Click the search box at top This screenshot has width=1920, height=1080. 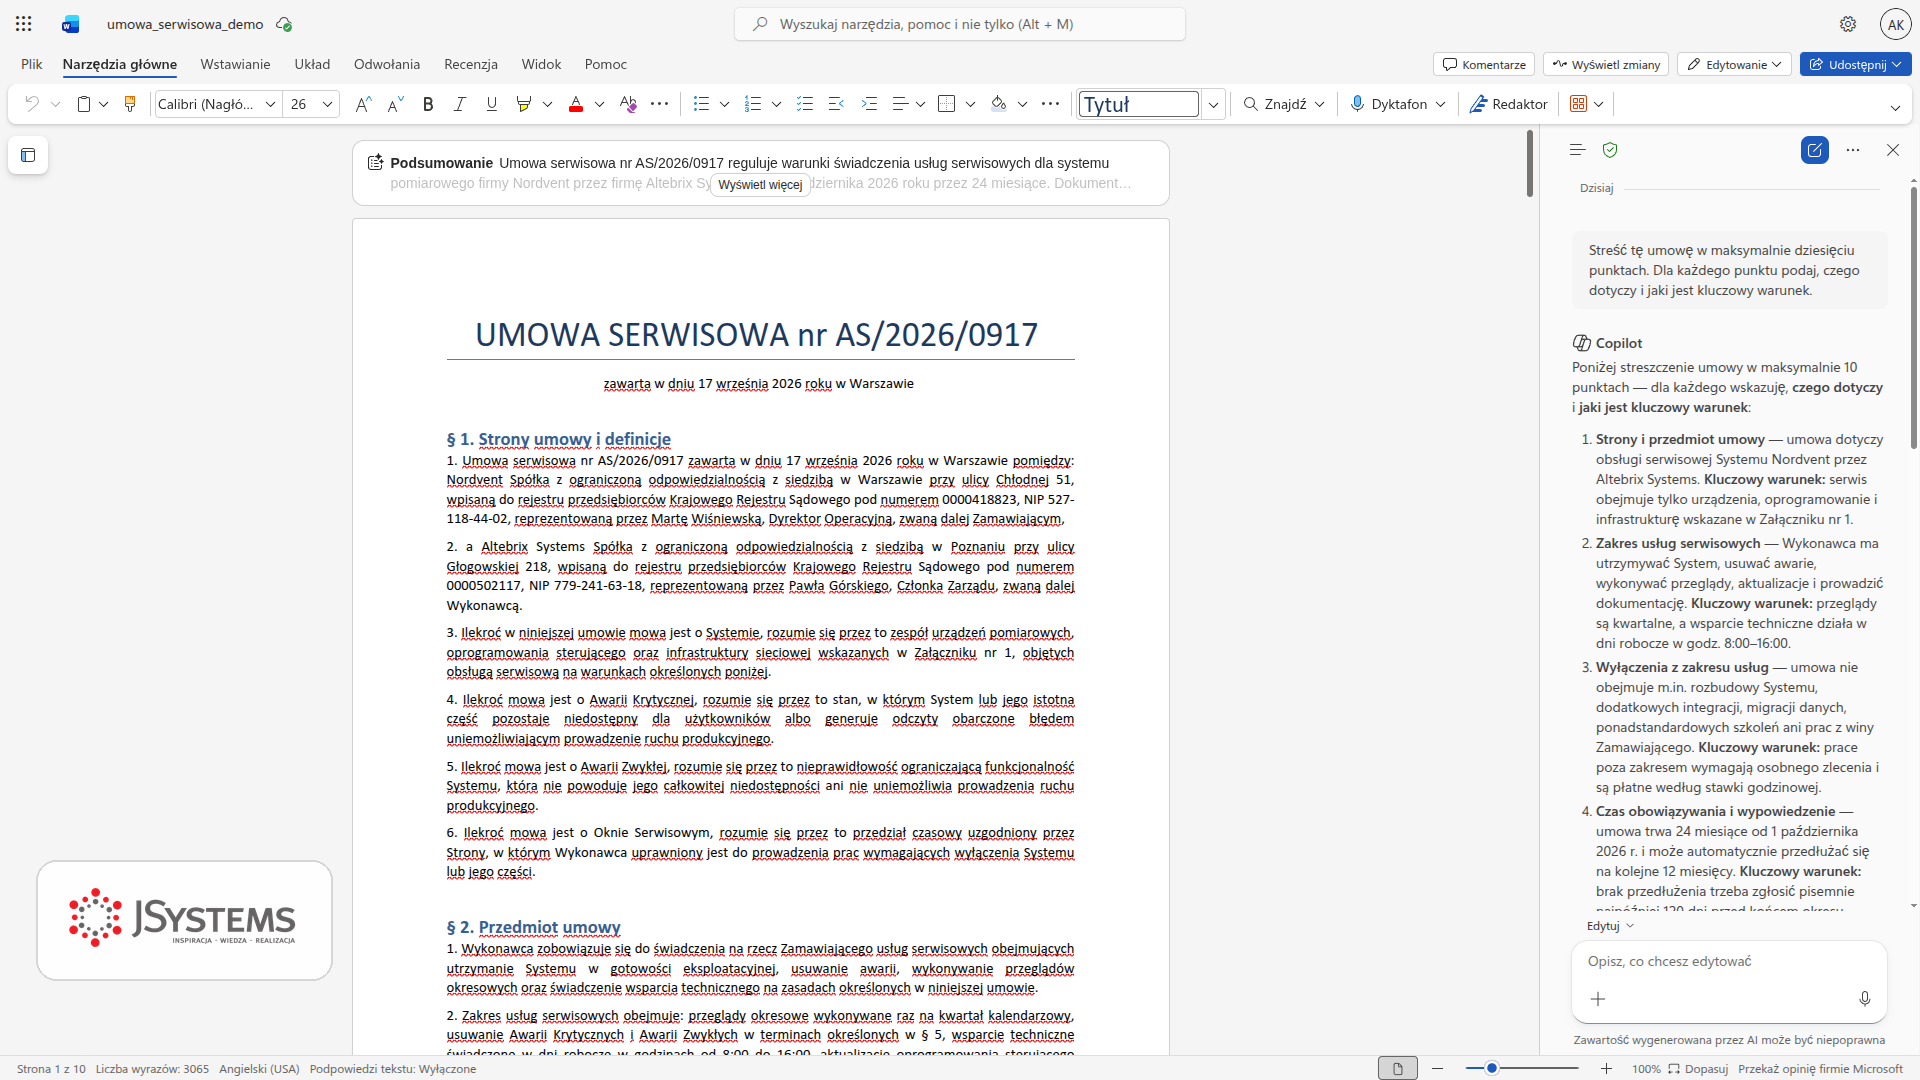(960, 24)
